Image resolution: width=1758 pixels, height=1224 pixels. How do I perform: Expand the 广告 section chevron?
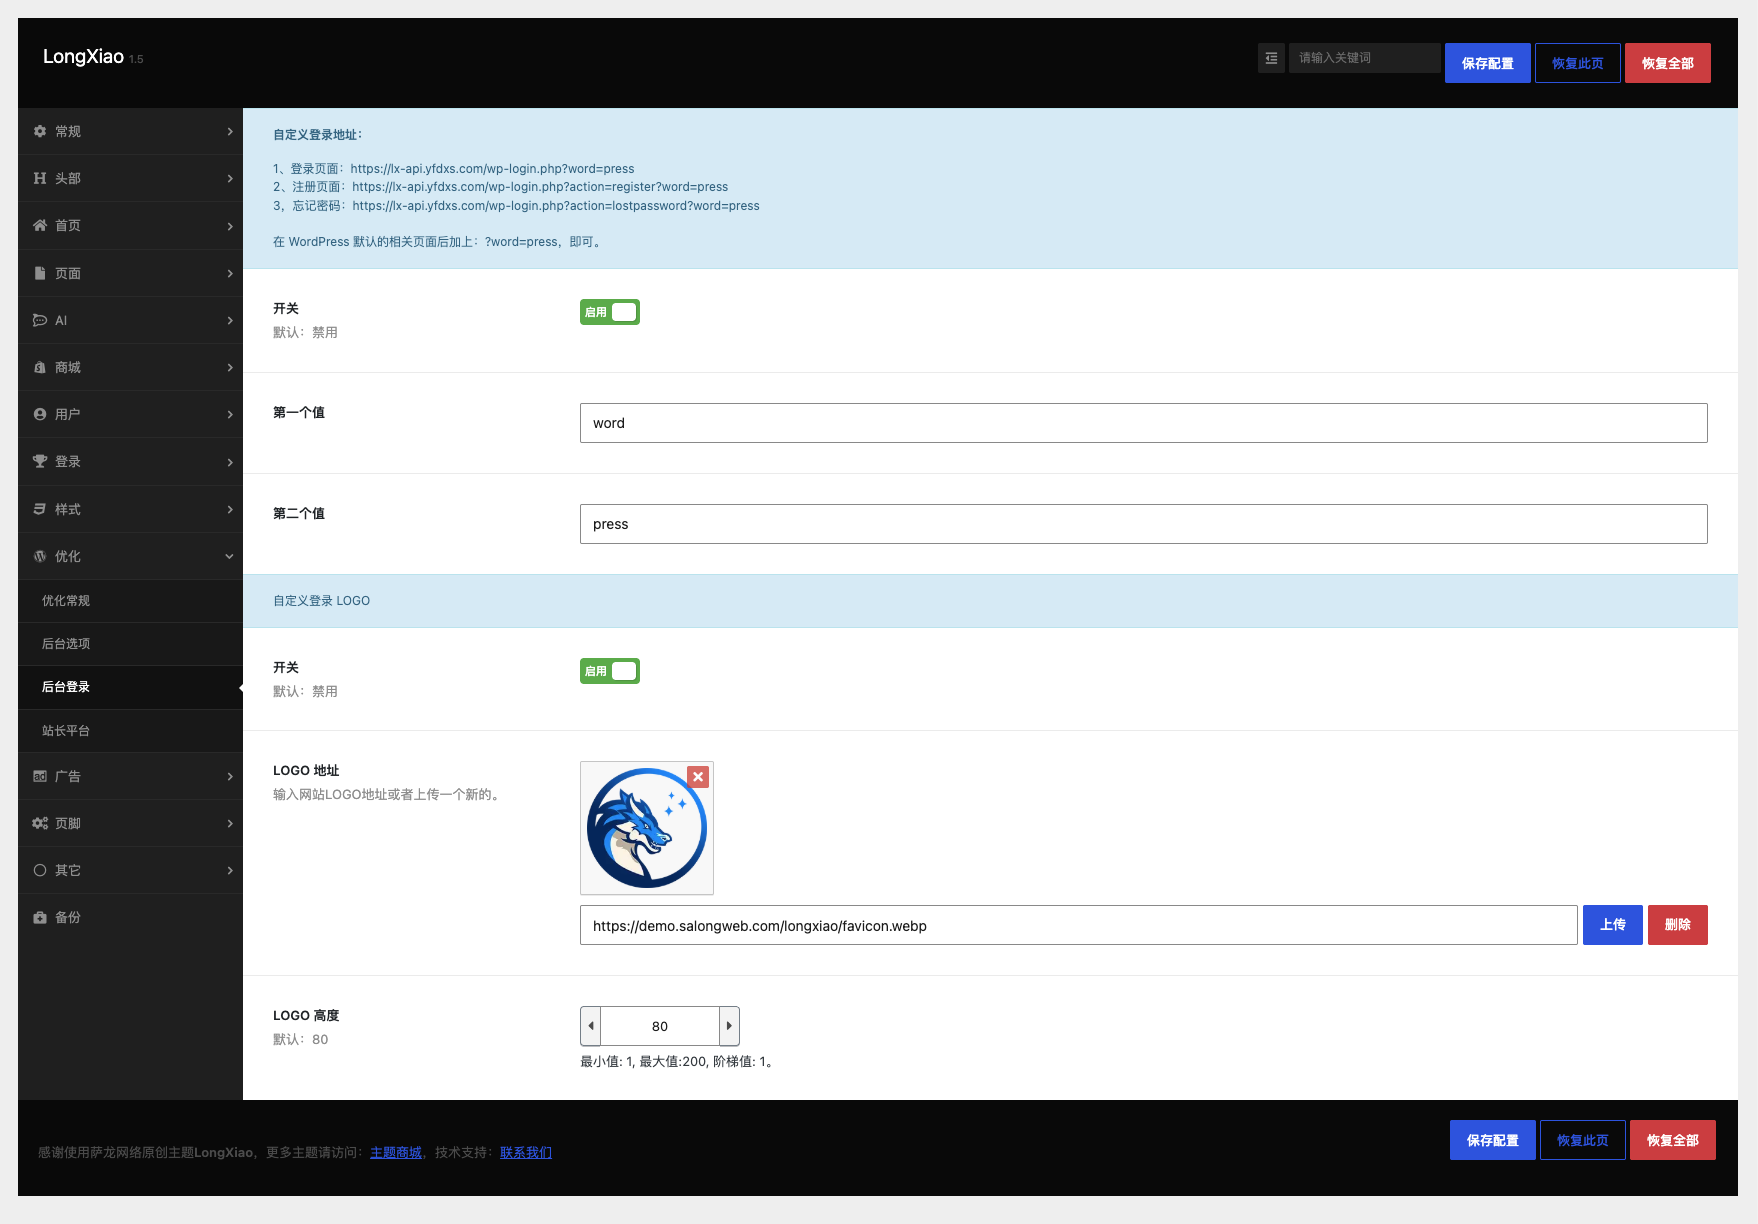(230, 776)
